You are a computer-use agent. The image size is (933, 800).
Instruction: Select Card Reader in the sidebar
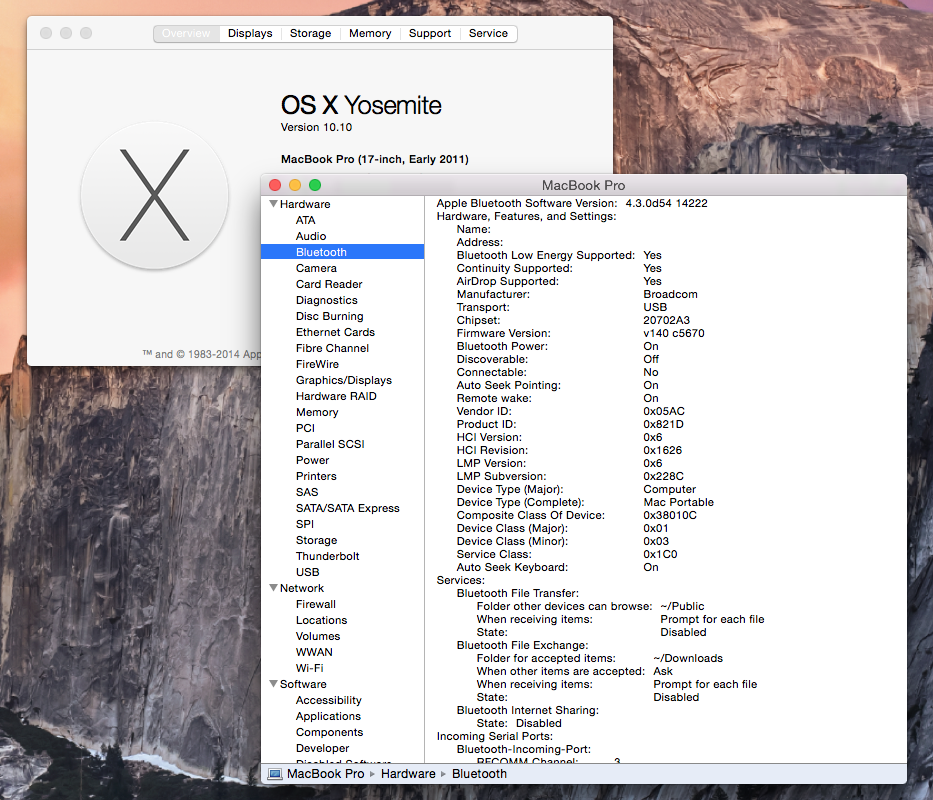tap(329, 285)
